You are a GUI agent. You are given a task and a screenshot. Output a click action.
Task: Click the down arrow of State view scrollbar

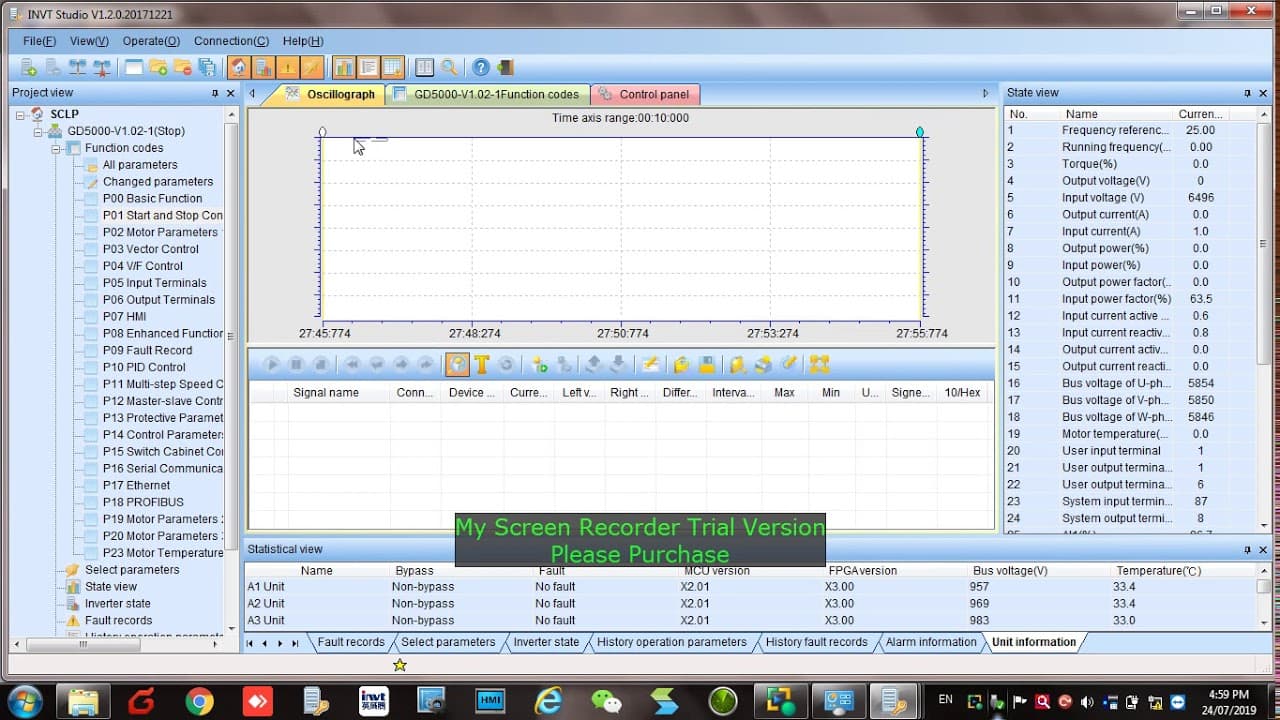[1263, 524]
